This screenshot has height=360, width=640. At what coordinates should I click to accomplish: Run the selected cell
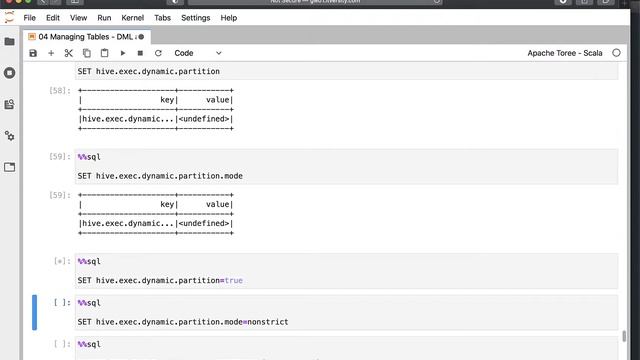tap(122, 53)
